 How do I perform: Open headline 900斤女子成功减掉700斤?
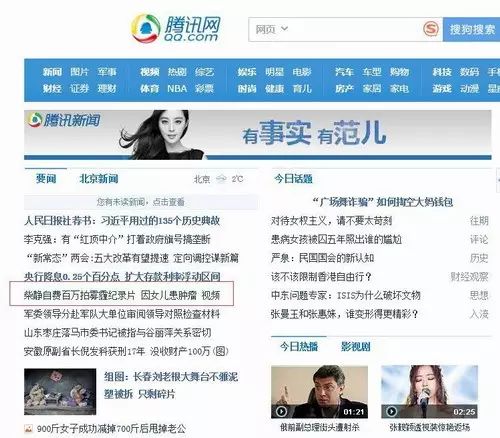[111, 429]
